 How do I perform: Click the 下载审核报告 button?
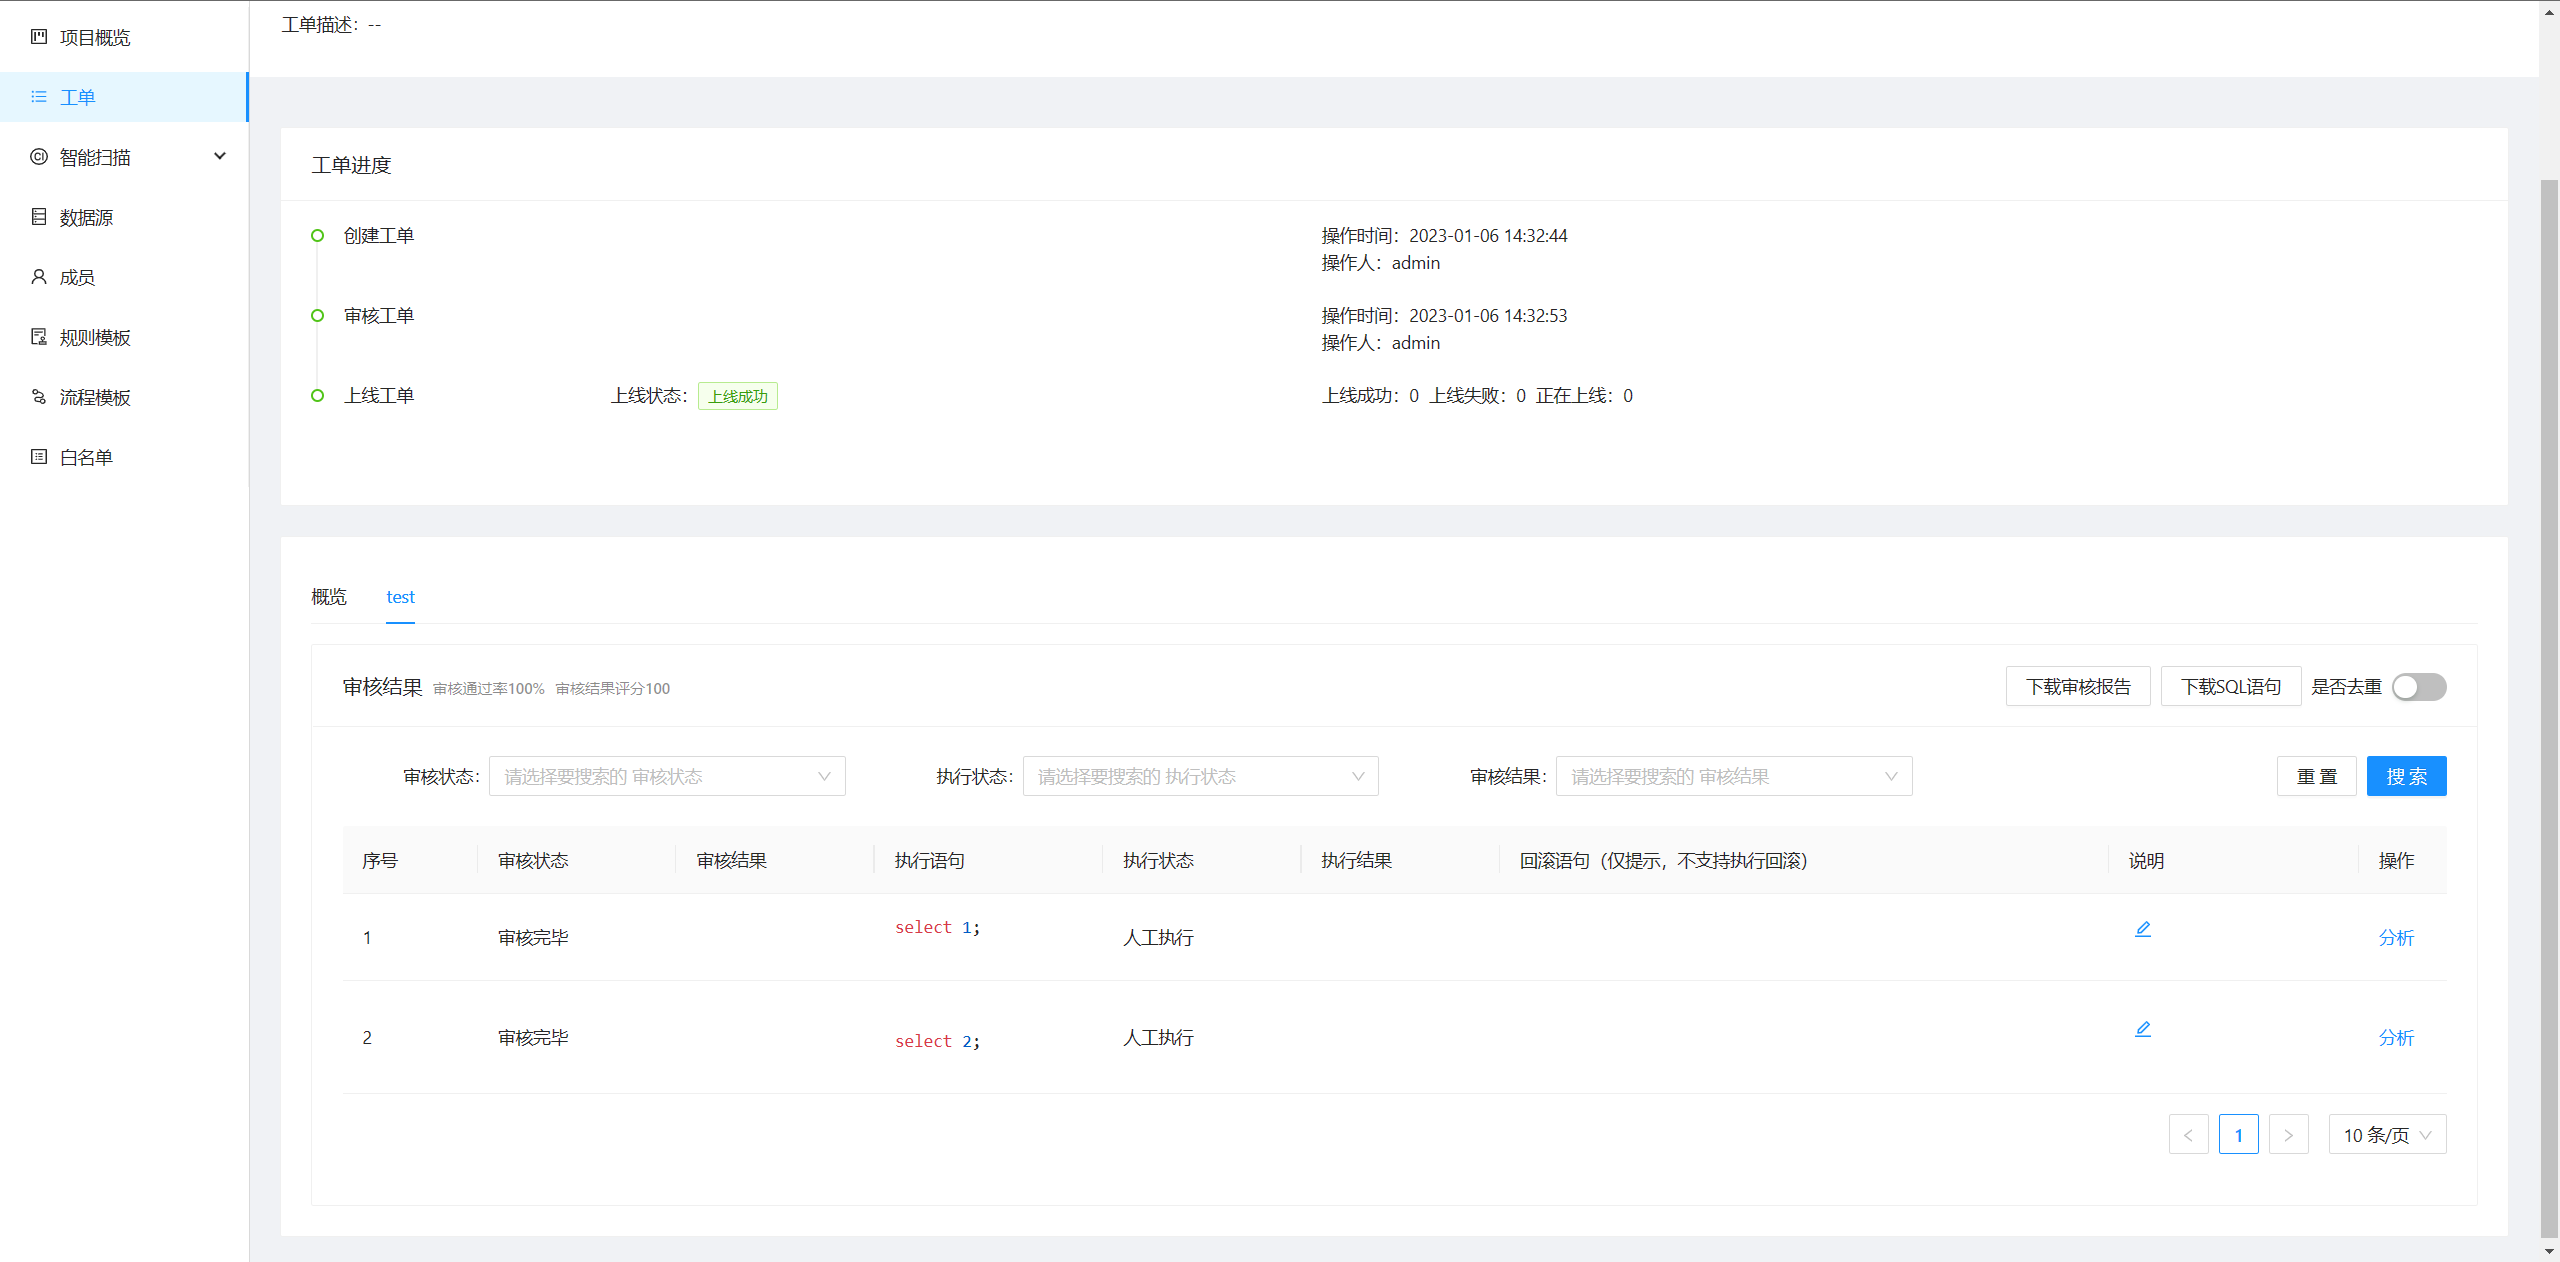point(2078,687)
